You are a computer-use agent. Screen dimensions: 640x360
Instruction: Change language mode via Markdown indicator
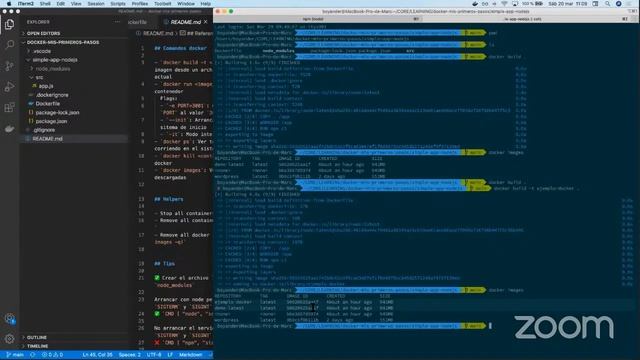(191, 355)
